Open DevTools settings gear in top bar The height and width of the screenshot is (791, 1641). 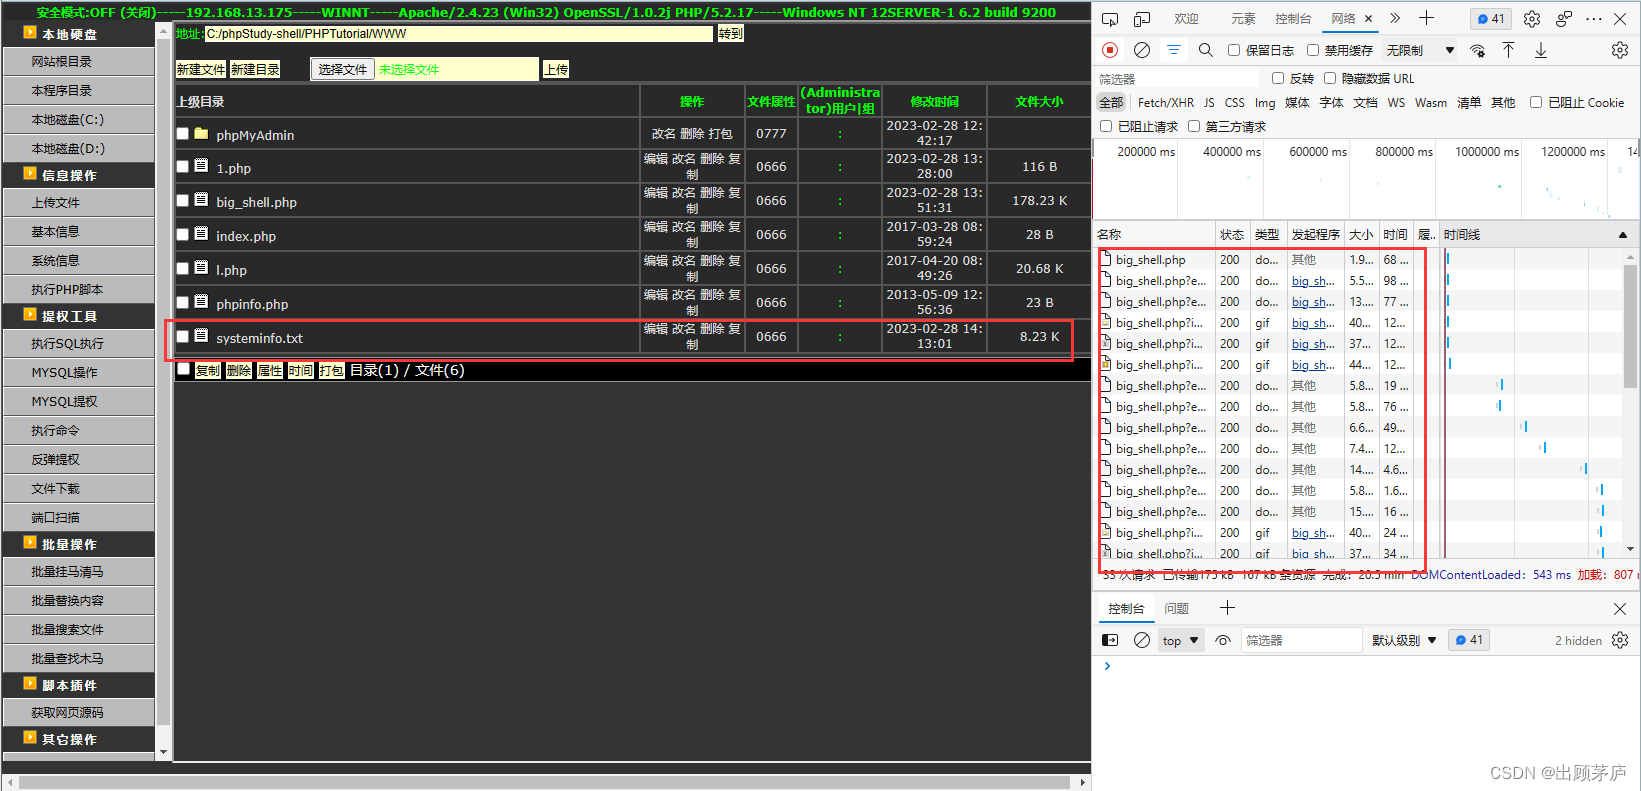1532,19
